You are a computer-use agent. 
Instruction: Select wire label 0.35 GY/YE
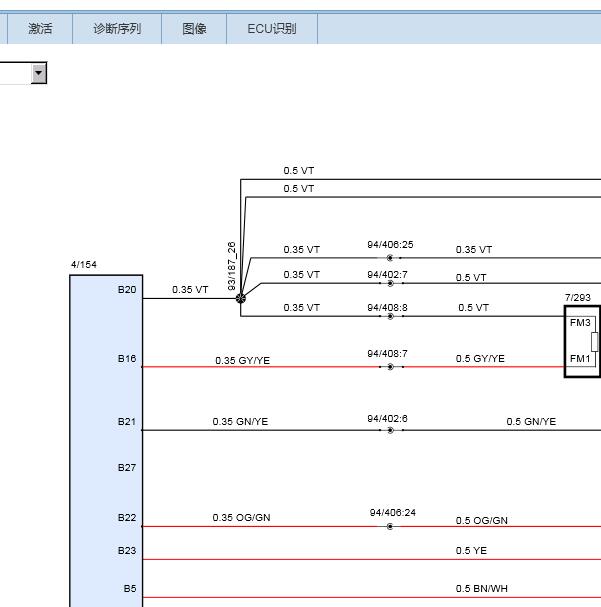click(x=243, y=360)
